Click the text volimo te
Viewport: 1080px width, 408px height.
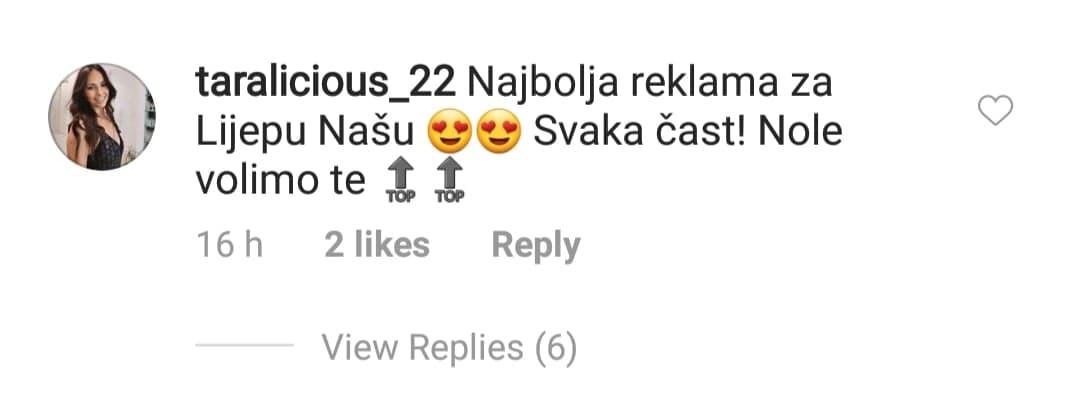280,181
